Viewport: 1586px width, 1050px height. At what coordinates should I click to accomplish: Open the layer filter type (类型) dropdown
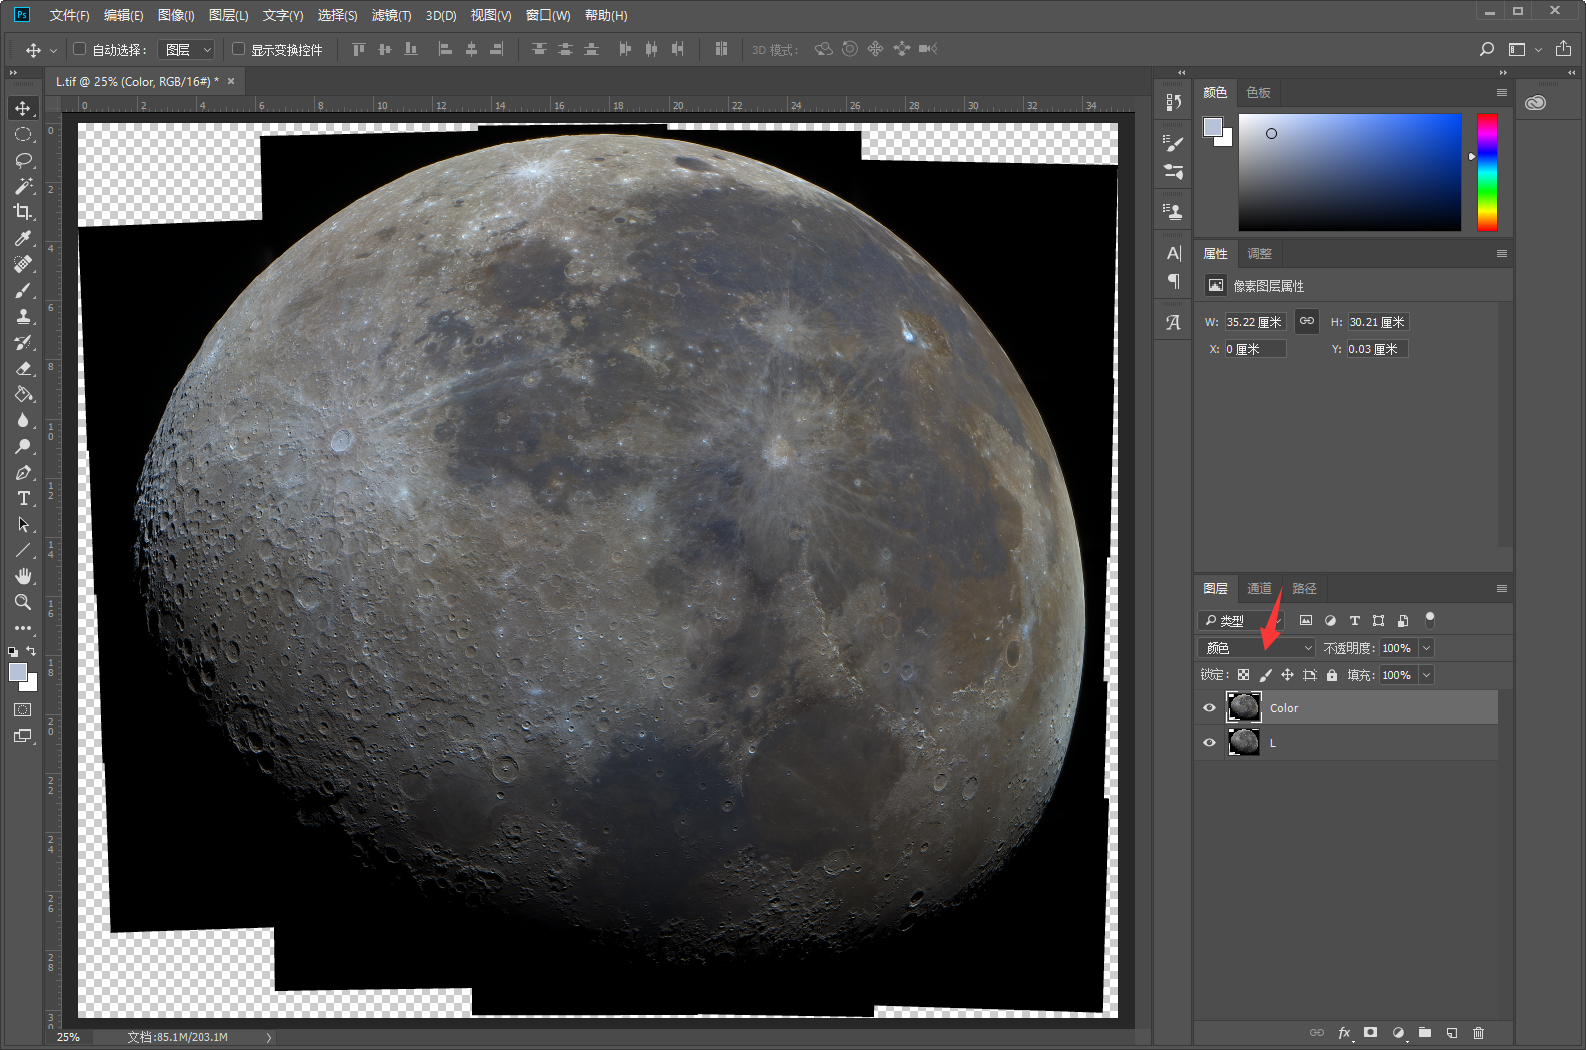(x=1241, y=620)
